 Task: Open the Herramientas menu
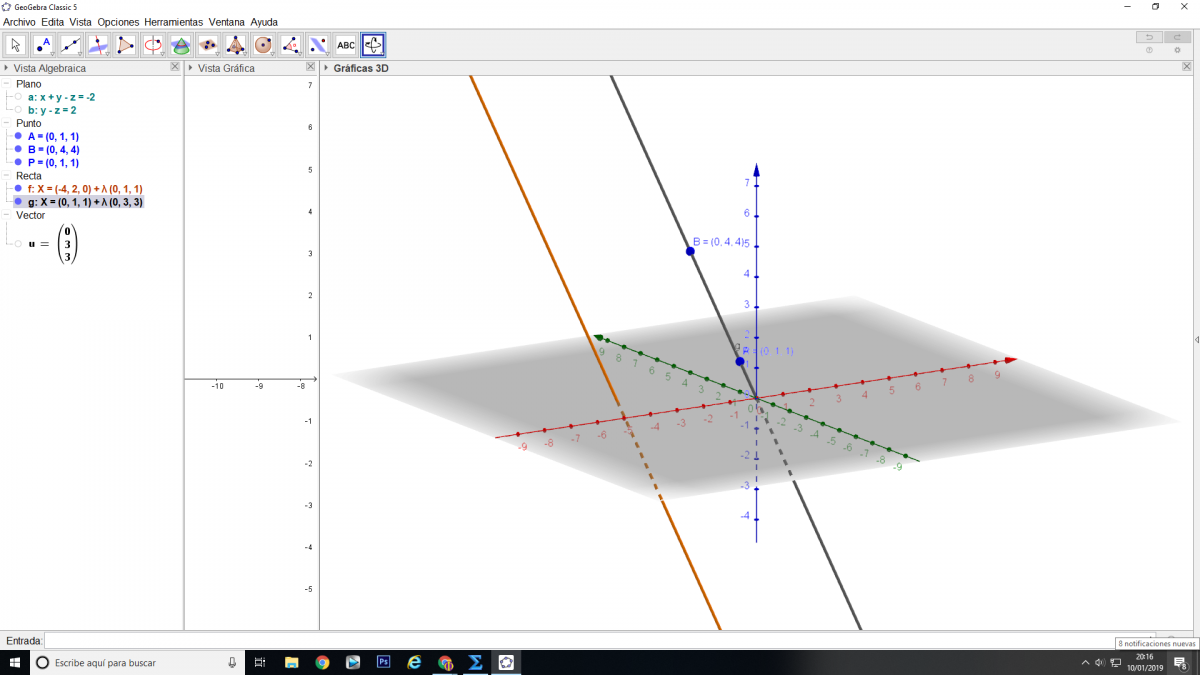click(x=173, y=22)
